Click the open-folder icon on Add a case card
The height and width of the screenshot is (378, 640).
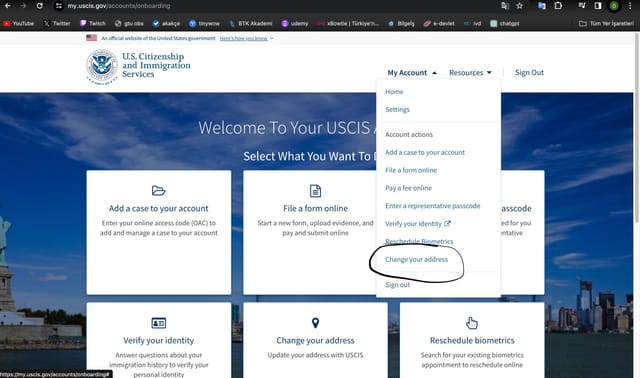coord(158,191)
